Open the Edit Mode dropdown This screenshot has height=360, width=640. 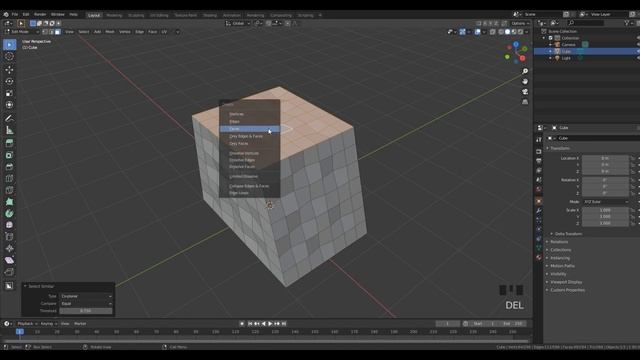click(21, 32)
